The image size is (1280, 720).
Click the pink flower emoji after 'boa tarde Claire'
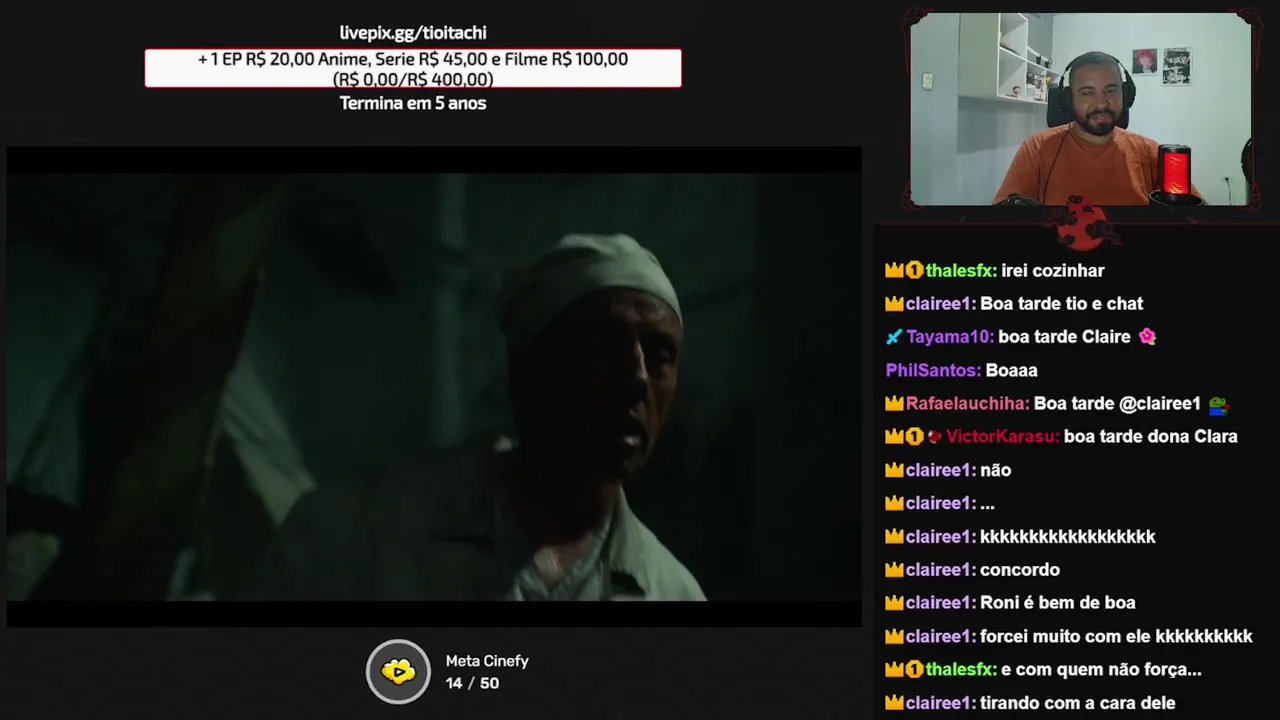(1147, 337)
